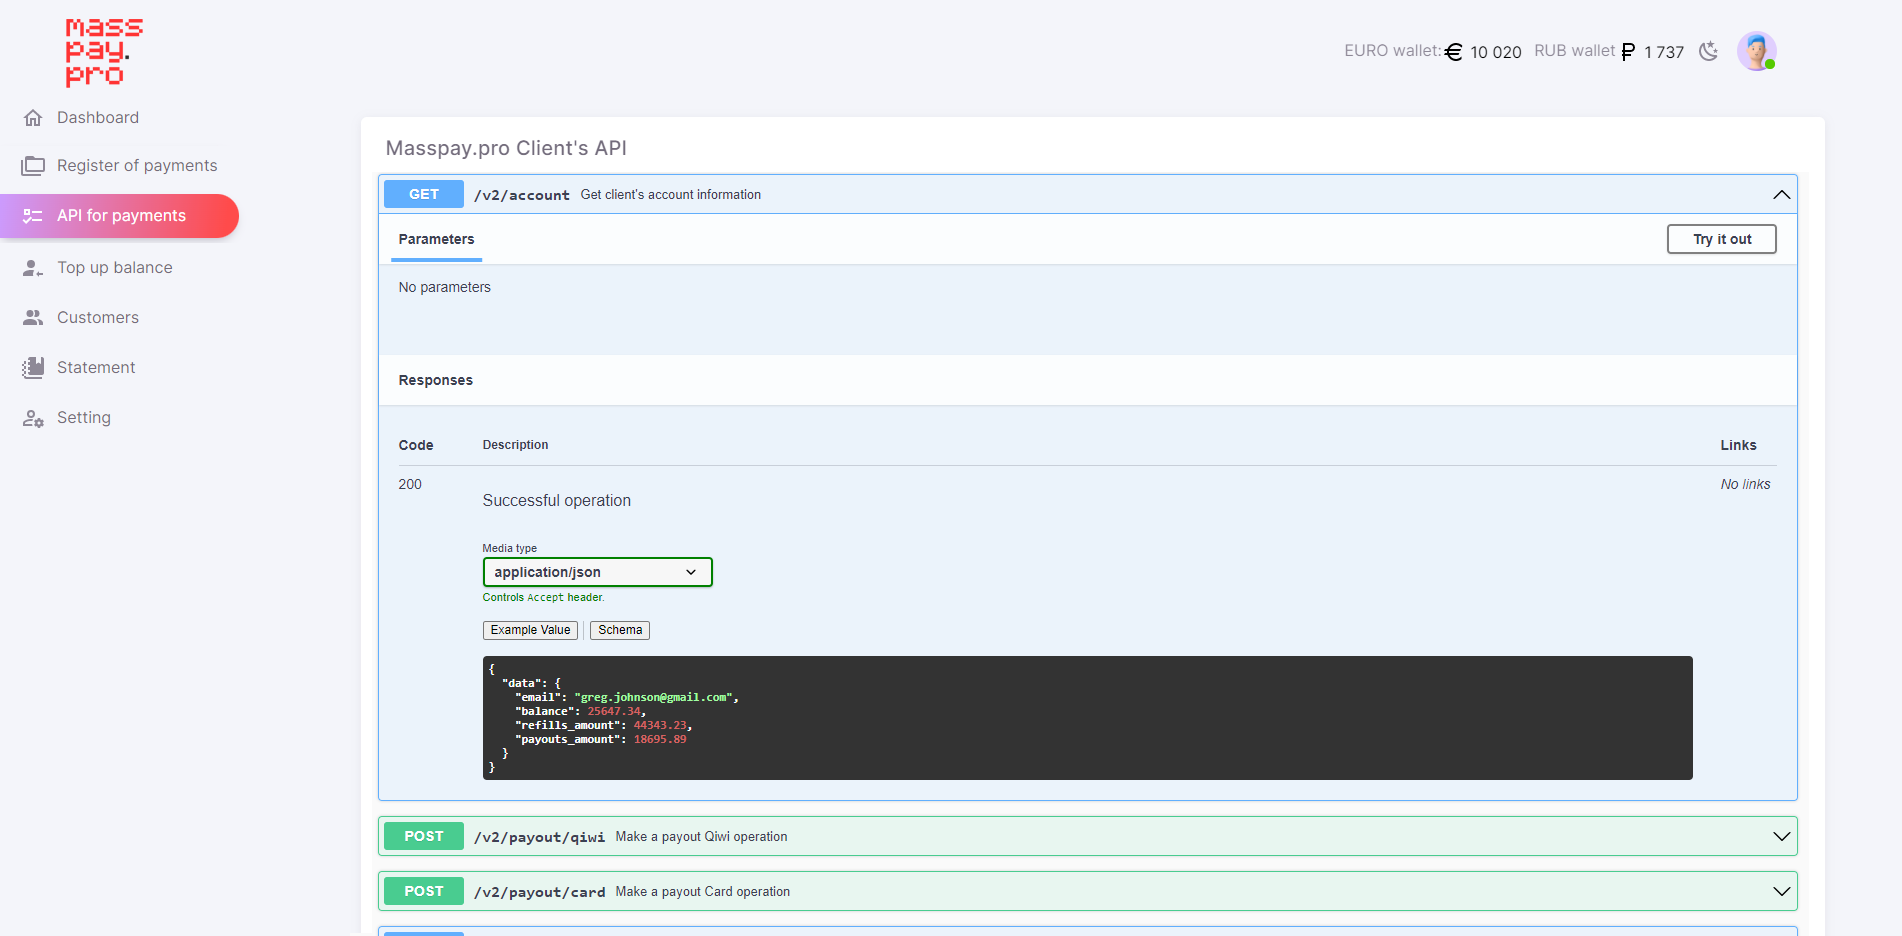Click the masspay.pro logo

(x=103, y=52)
